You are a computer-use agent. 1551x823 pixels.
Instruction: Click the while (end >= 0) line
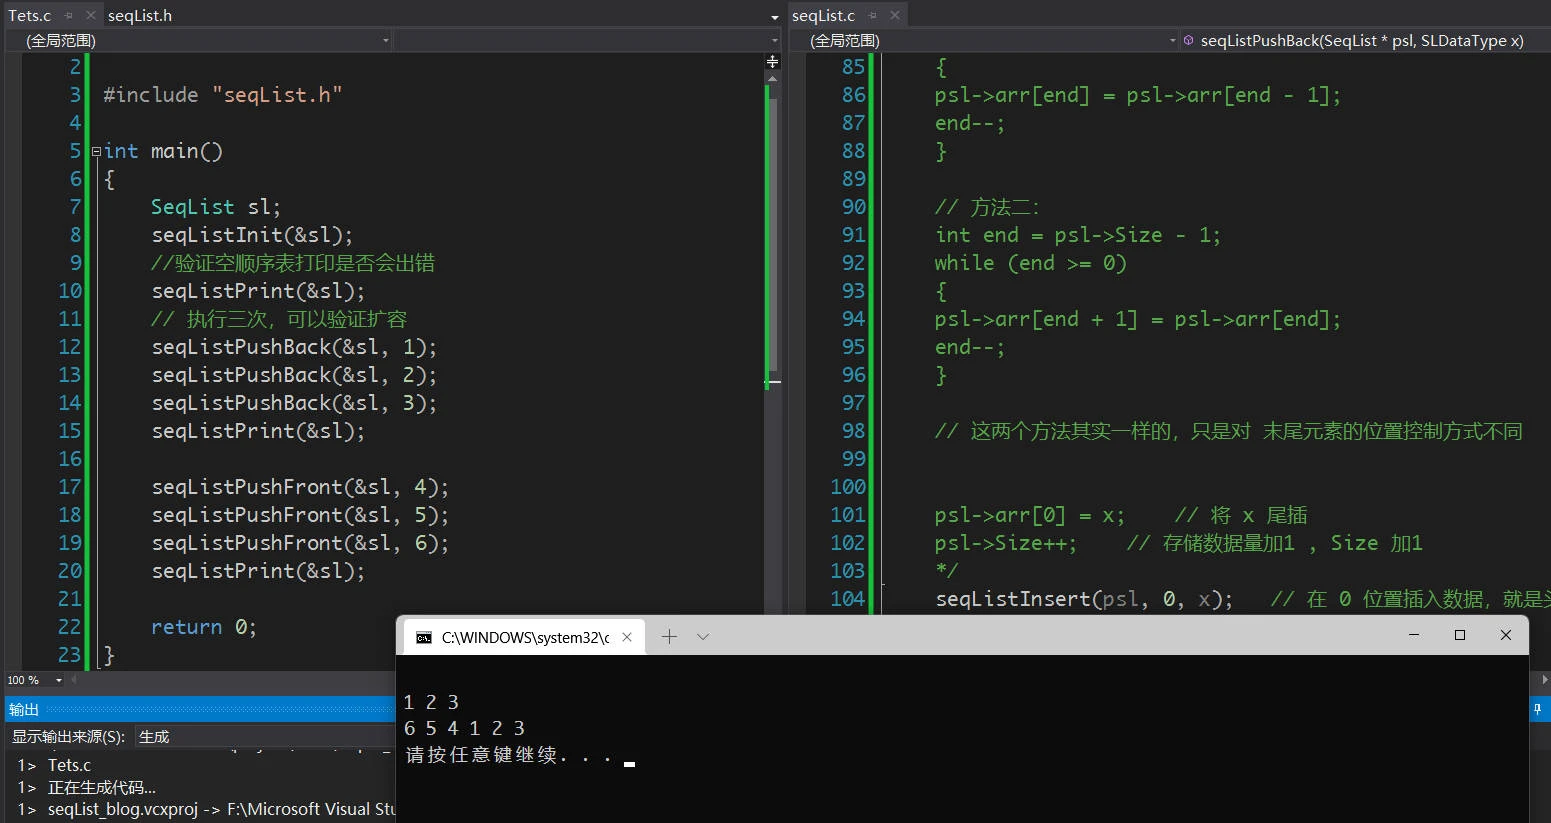click(1031, 263)
